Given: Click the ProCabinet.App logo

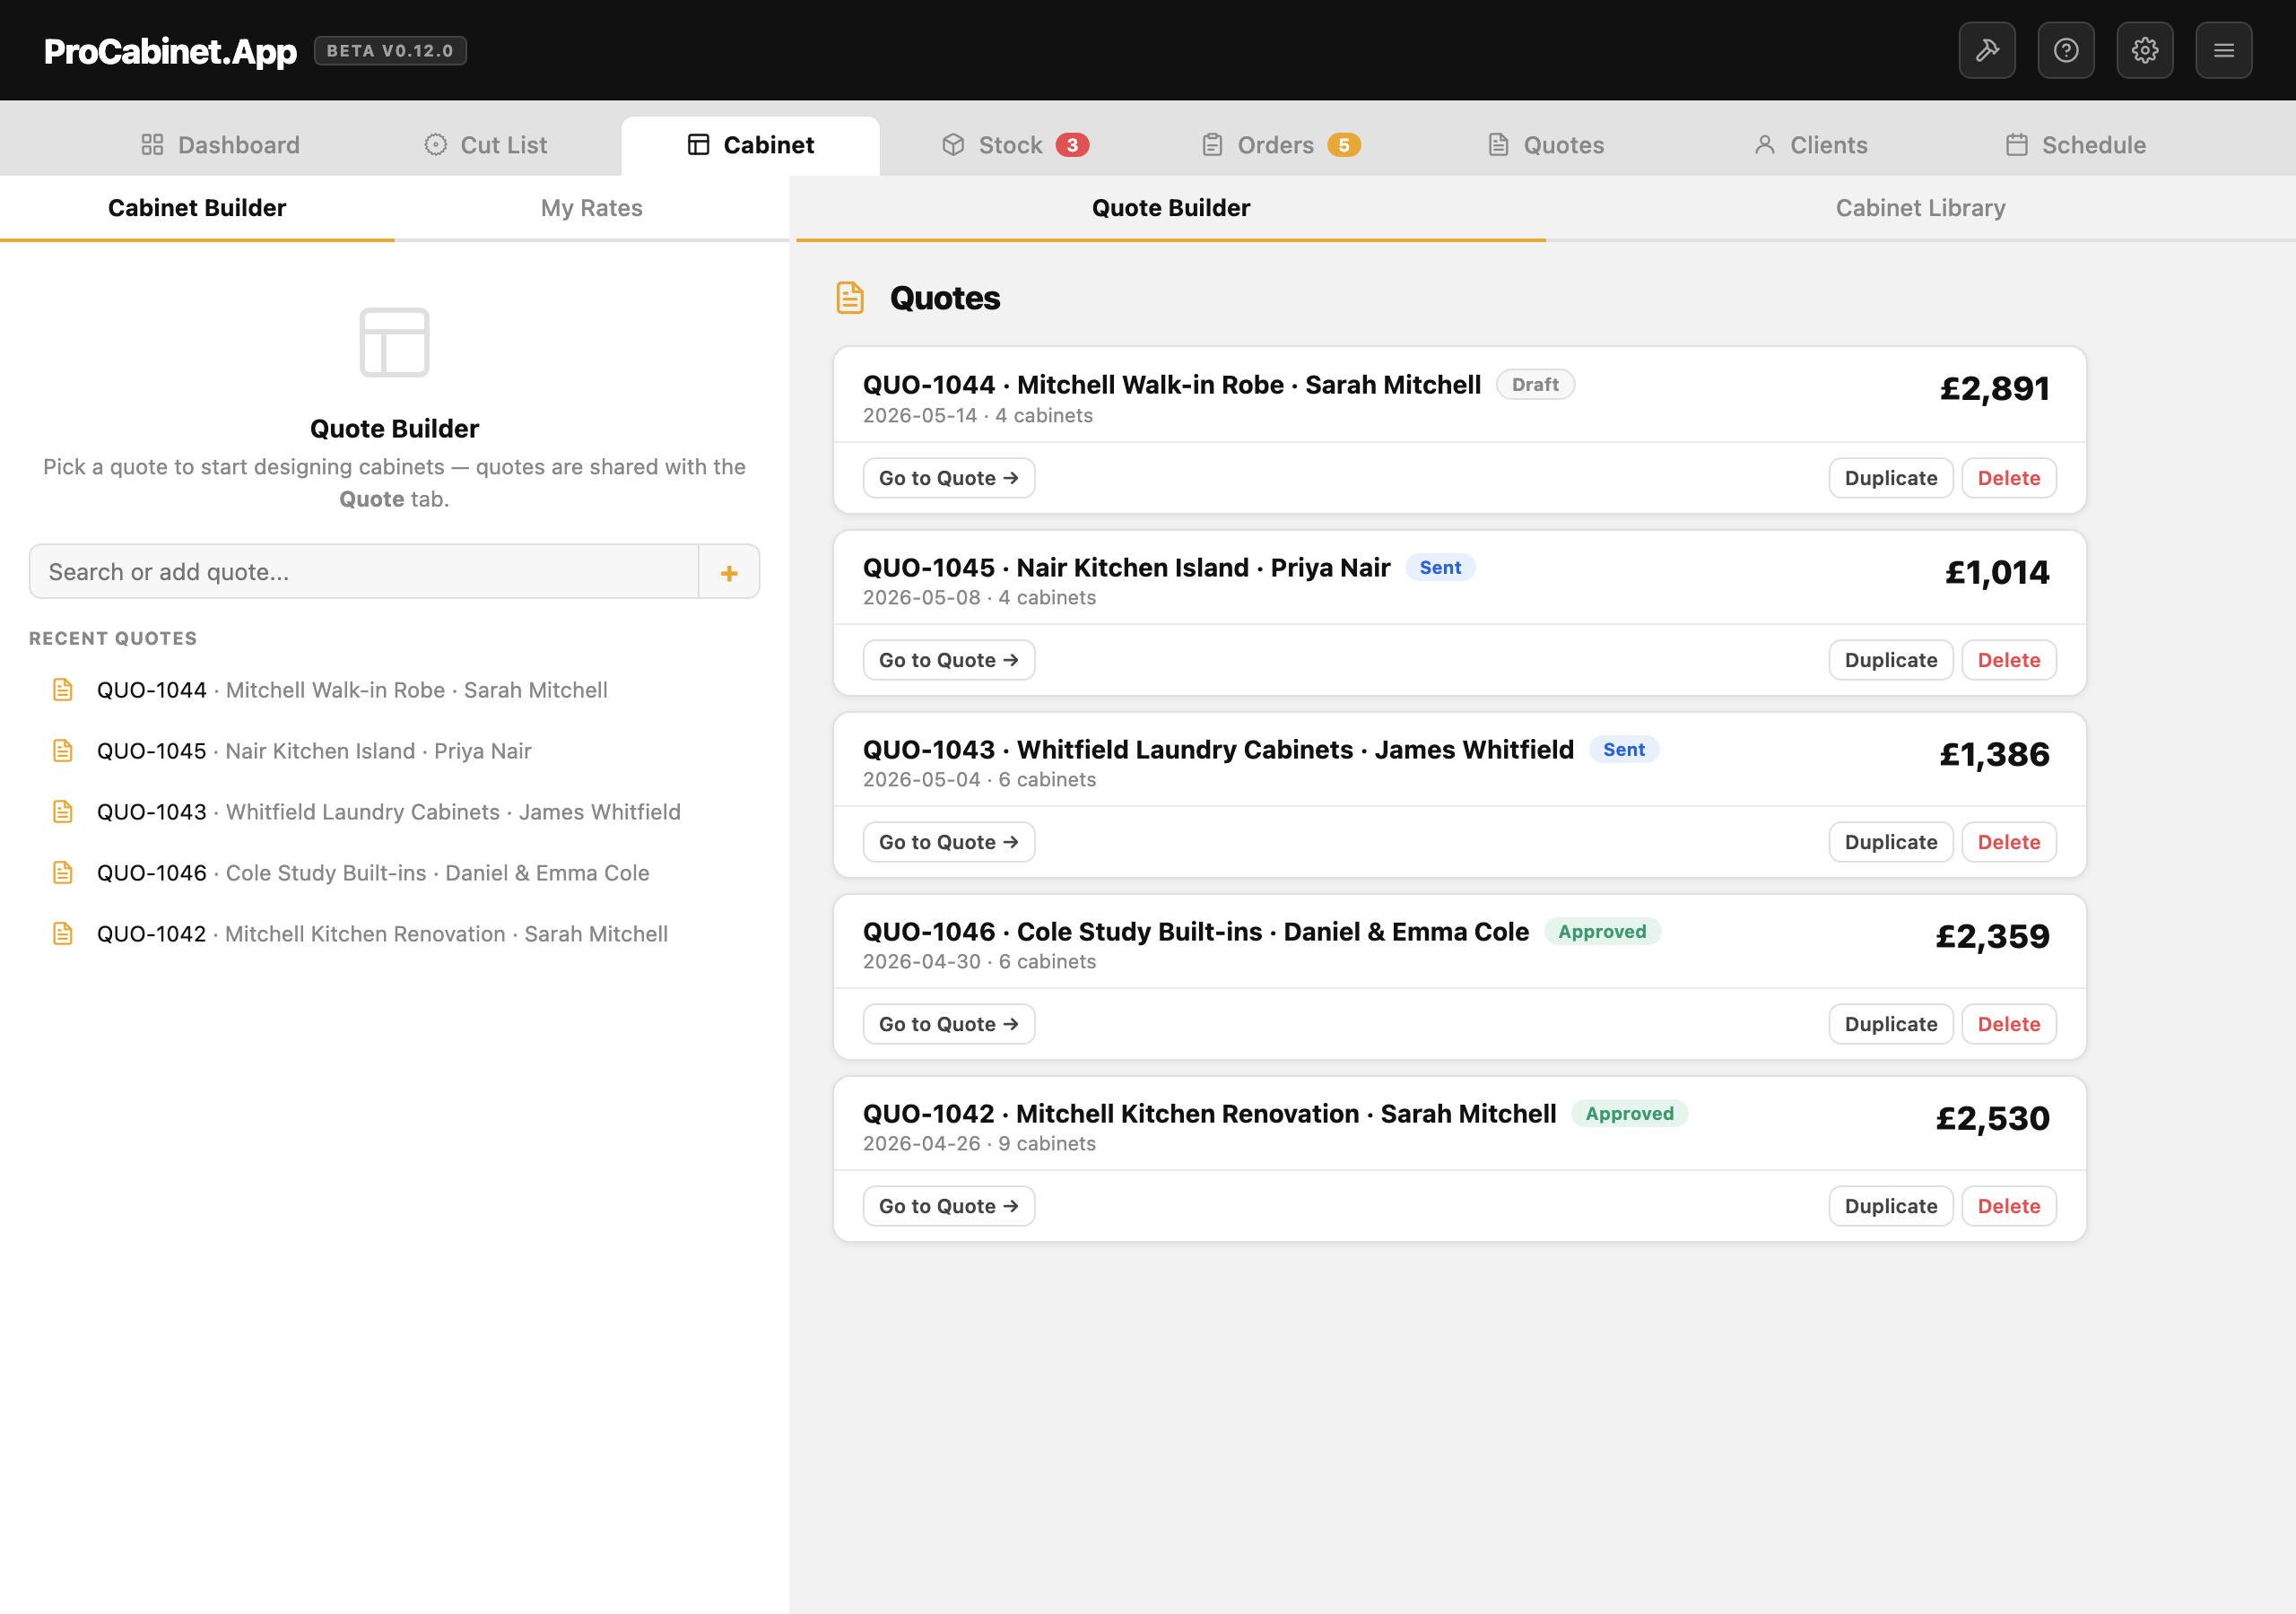Looking at the screenshot, I should click(x=170, y=51).
